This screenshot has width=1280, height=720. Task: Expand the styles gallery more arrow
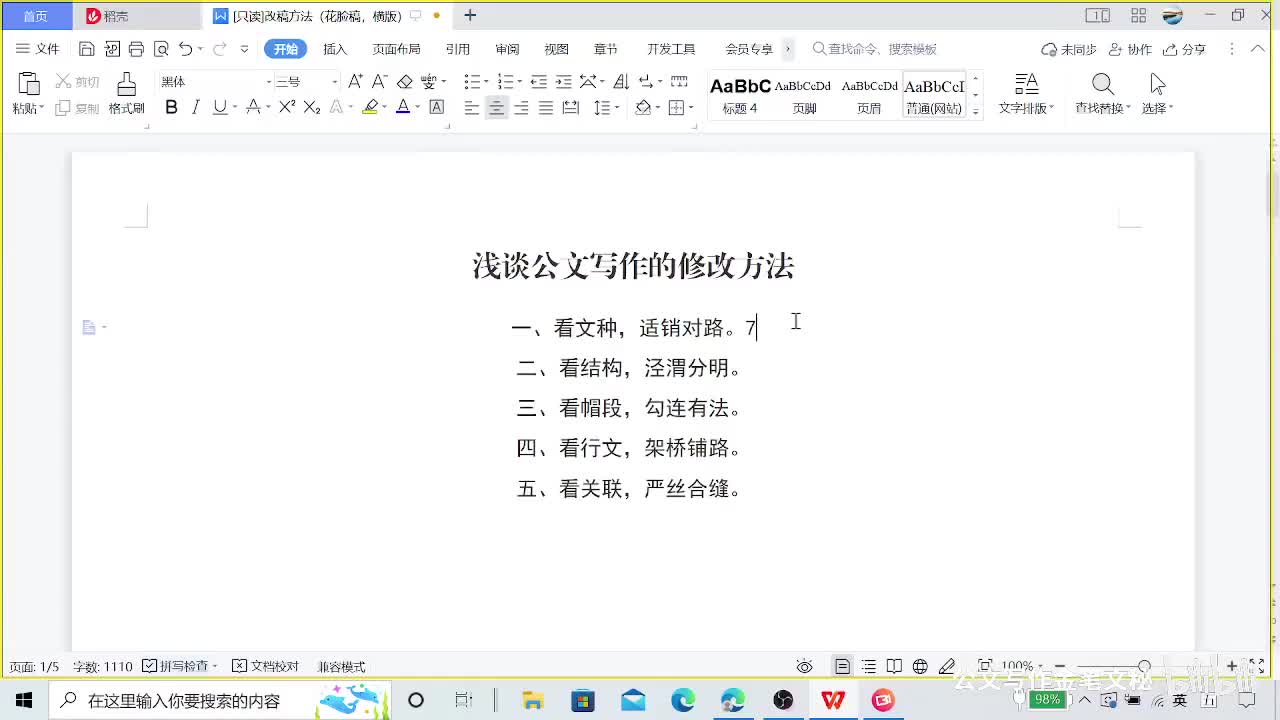point(976,112)
